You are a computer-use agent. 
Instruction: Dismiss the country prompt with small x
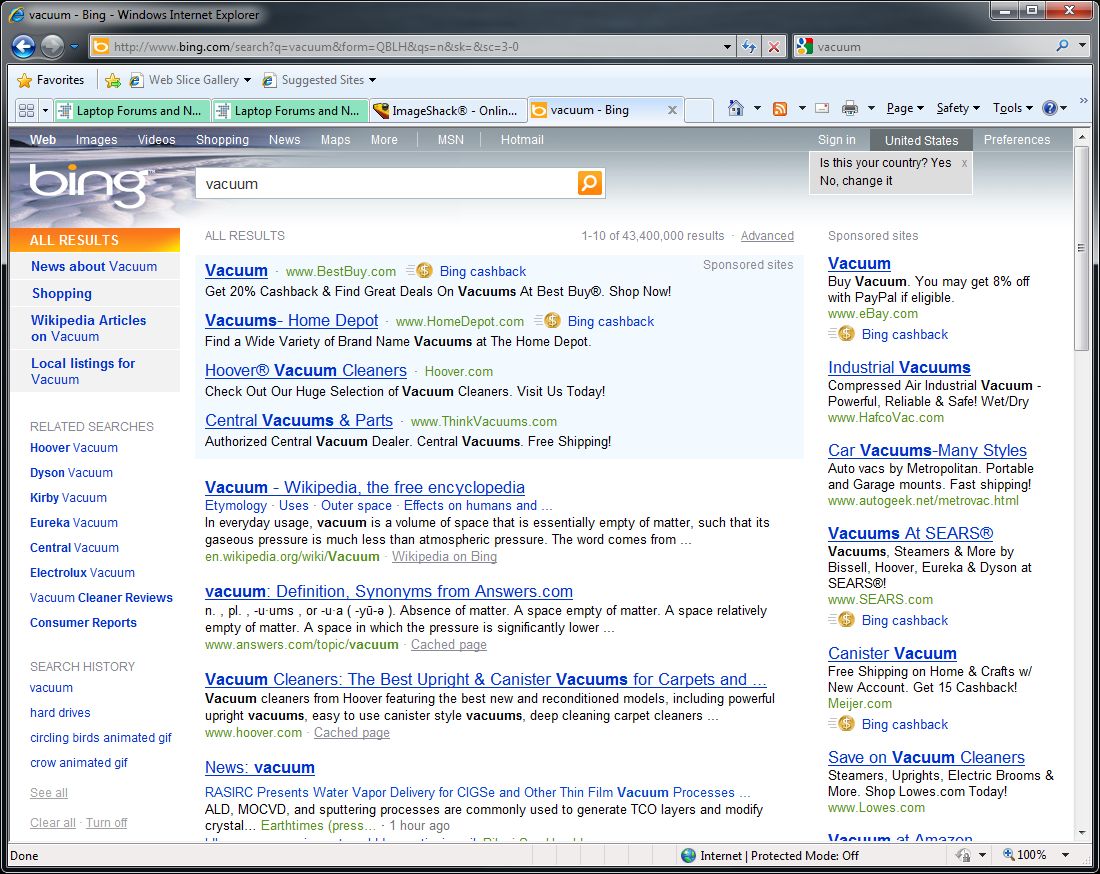pos(965,163)
